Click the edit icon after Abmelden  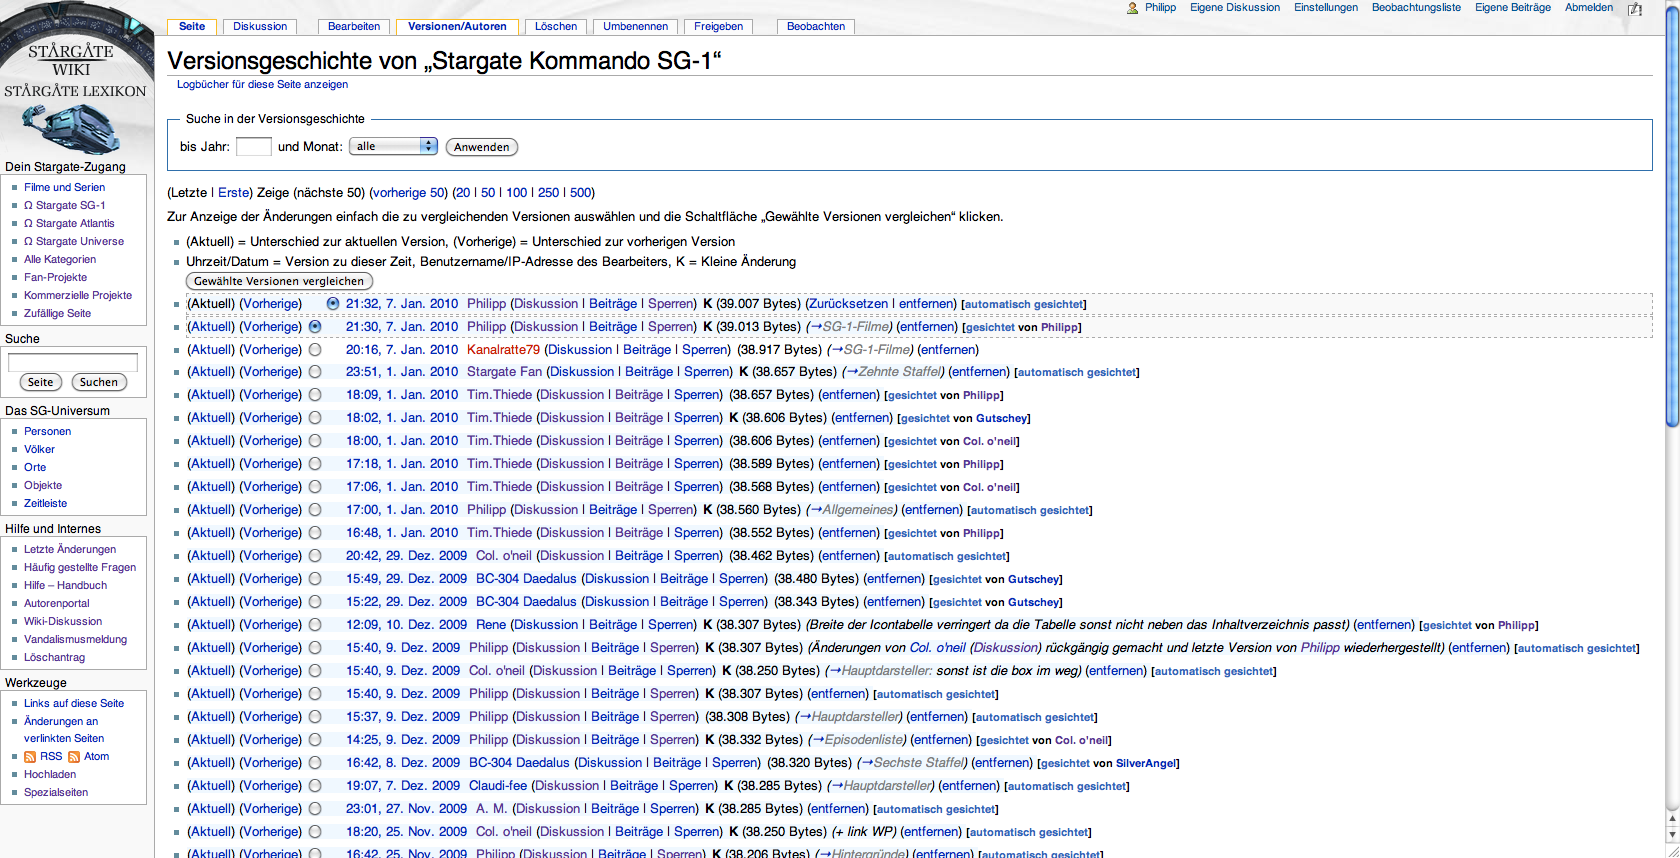pyautogui.click(x=1635, y=9)
